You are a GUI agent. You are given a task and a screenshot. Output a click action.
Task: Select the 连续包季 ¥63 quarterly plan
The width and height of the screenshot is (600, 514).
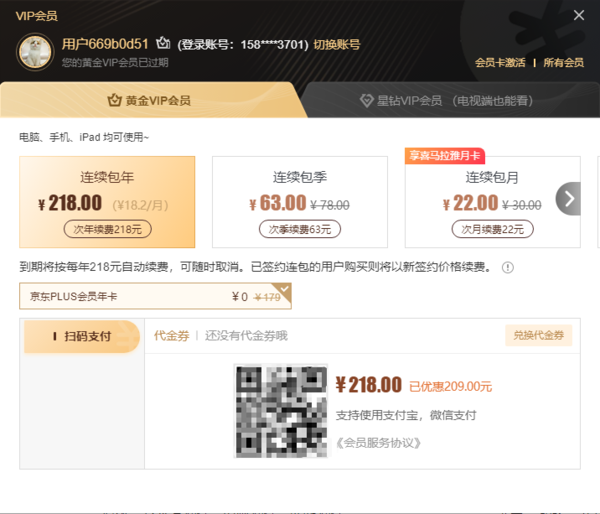click(x=299, y=201)
